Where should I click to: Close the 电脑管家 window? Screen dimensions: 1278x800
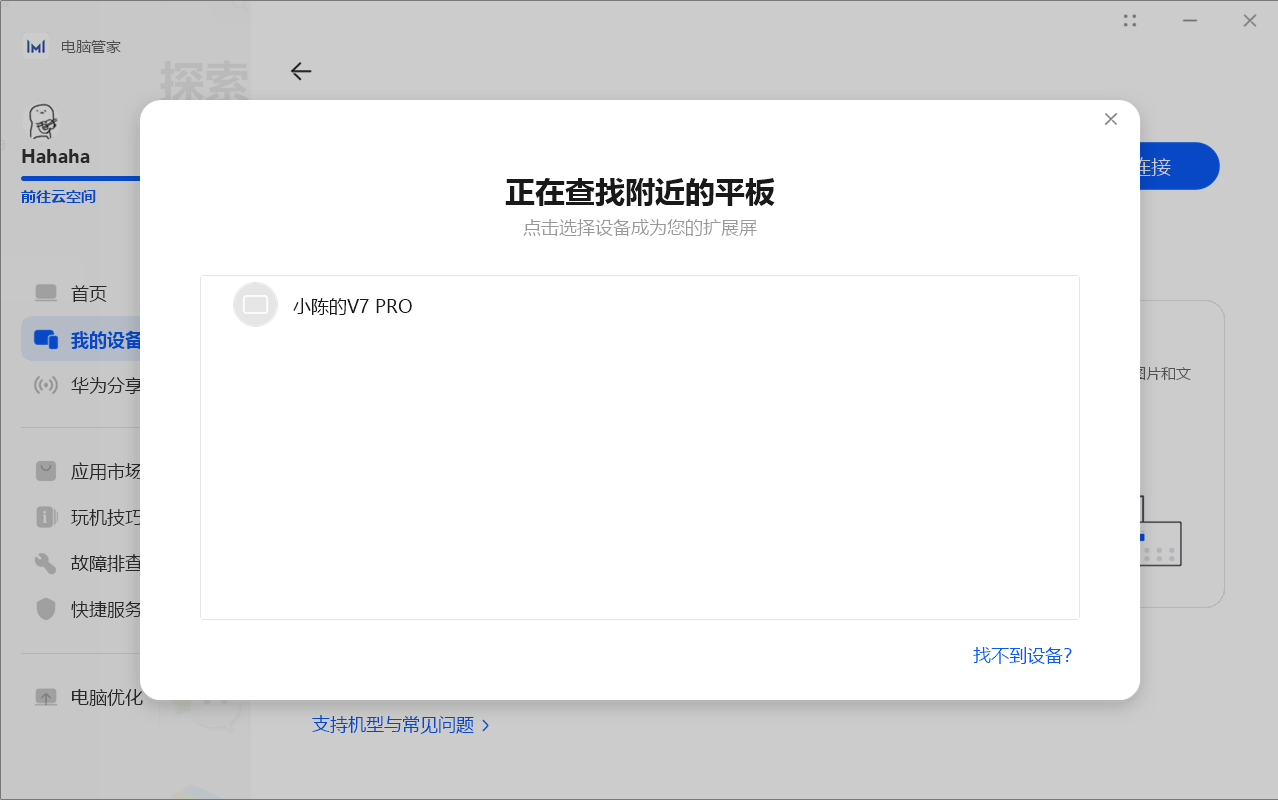pyautogui.click(x=1250, y=20)
